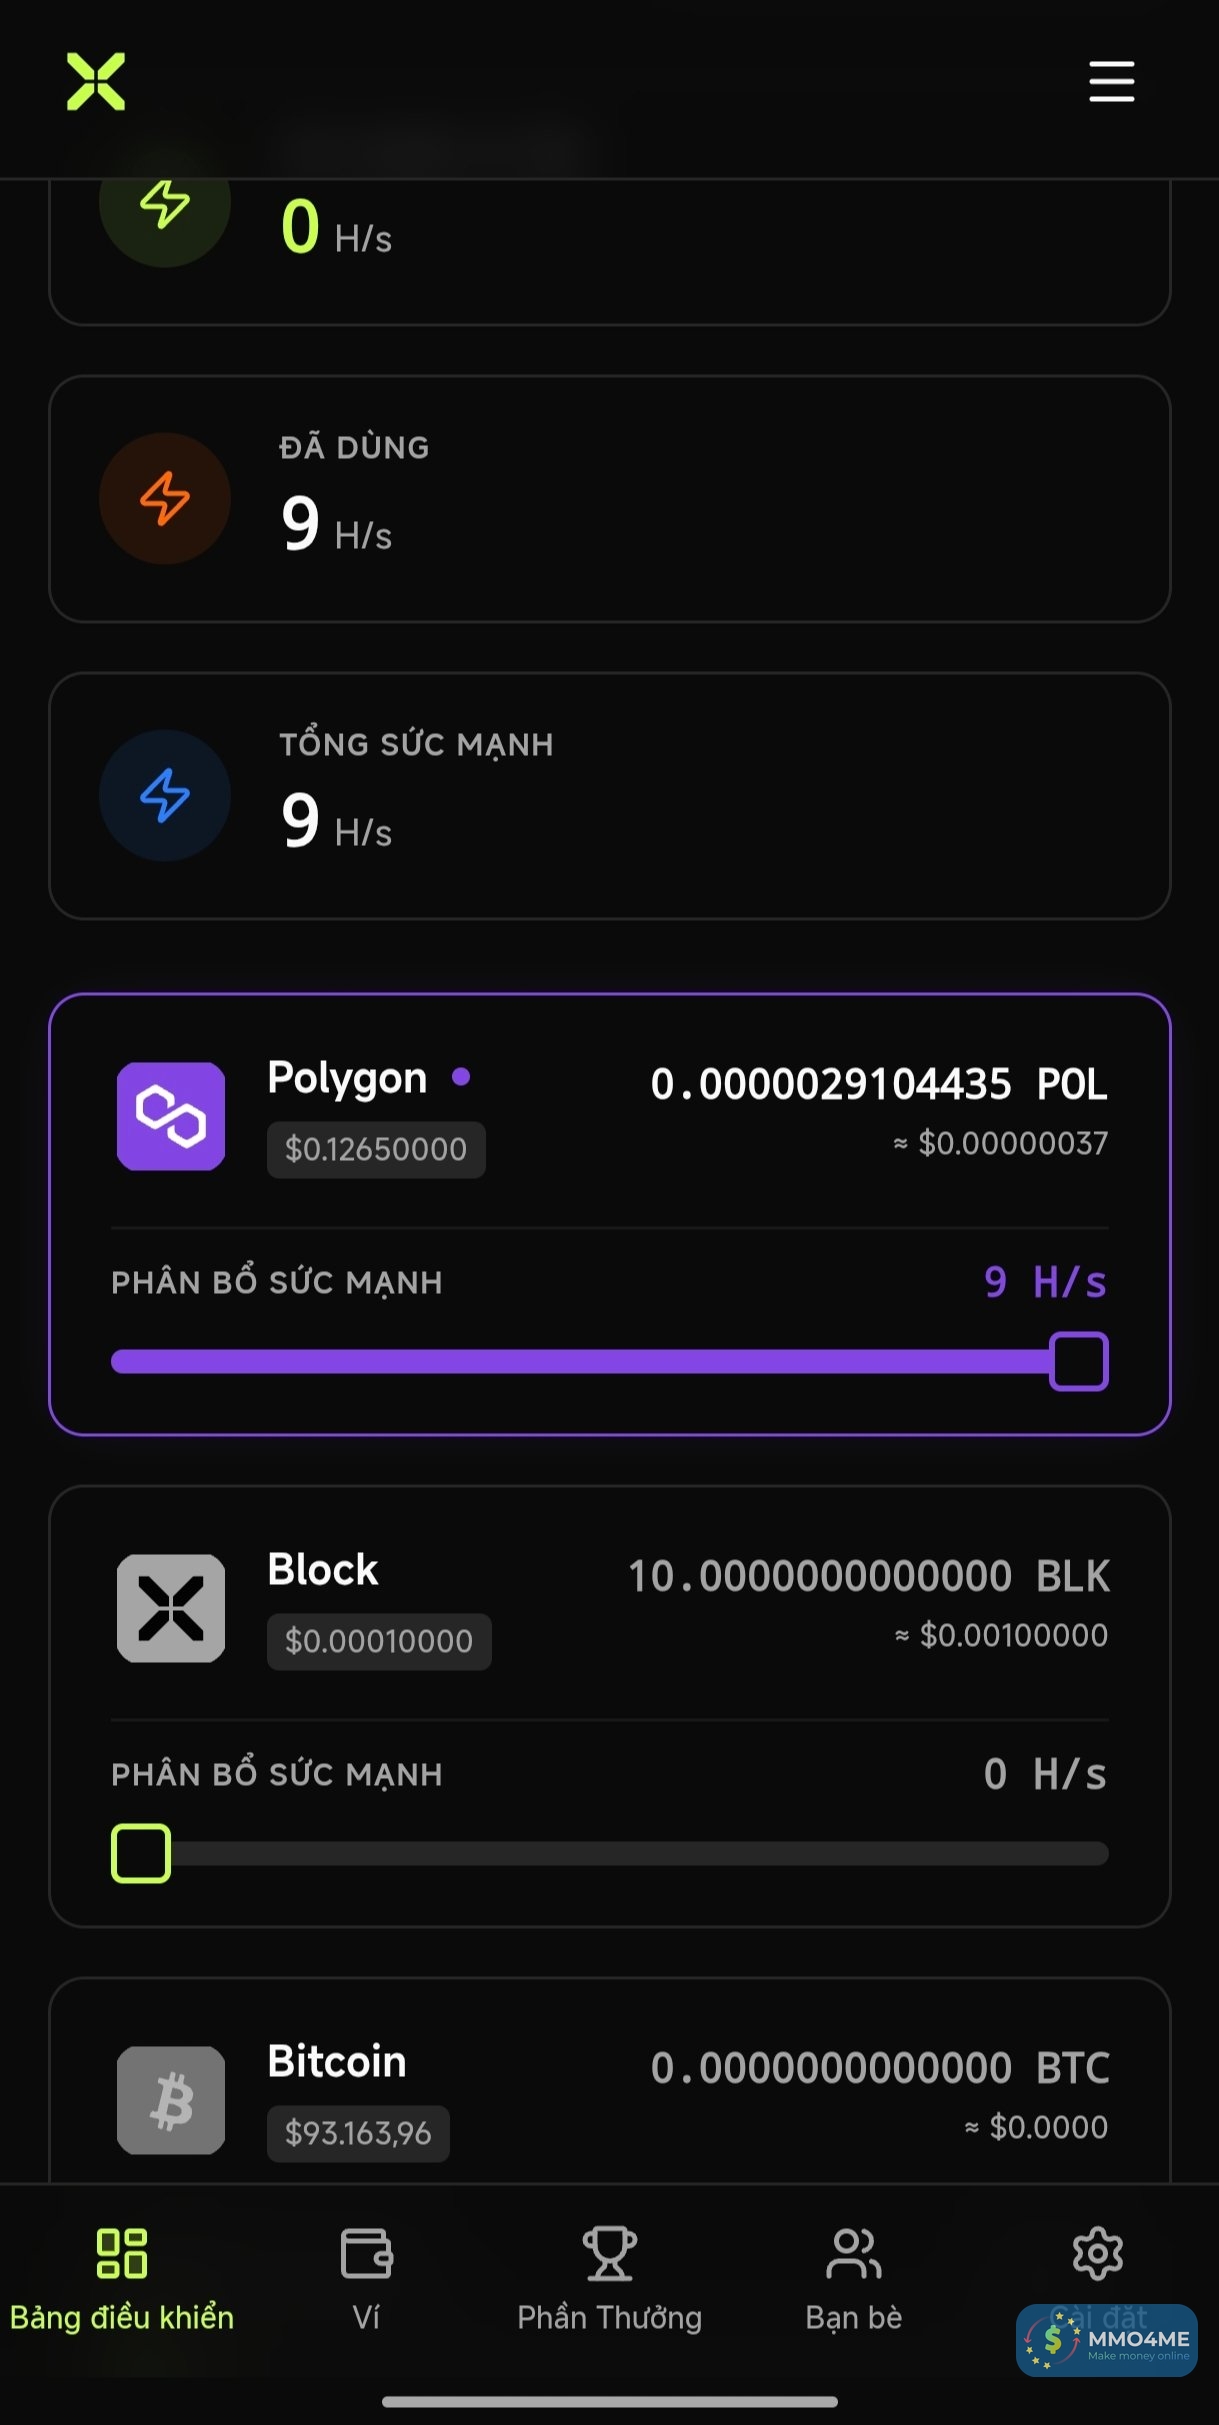Tap the orange lightning icon for Đã Dùng
Screen dimensions: 1219x2425
coord(165,498)
